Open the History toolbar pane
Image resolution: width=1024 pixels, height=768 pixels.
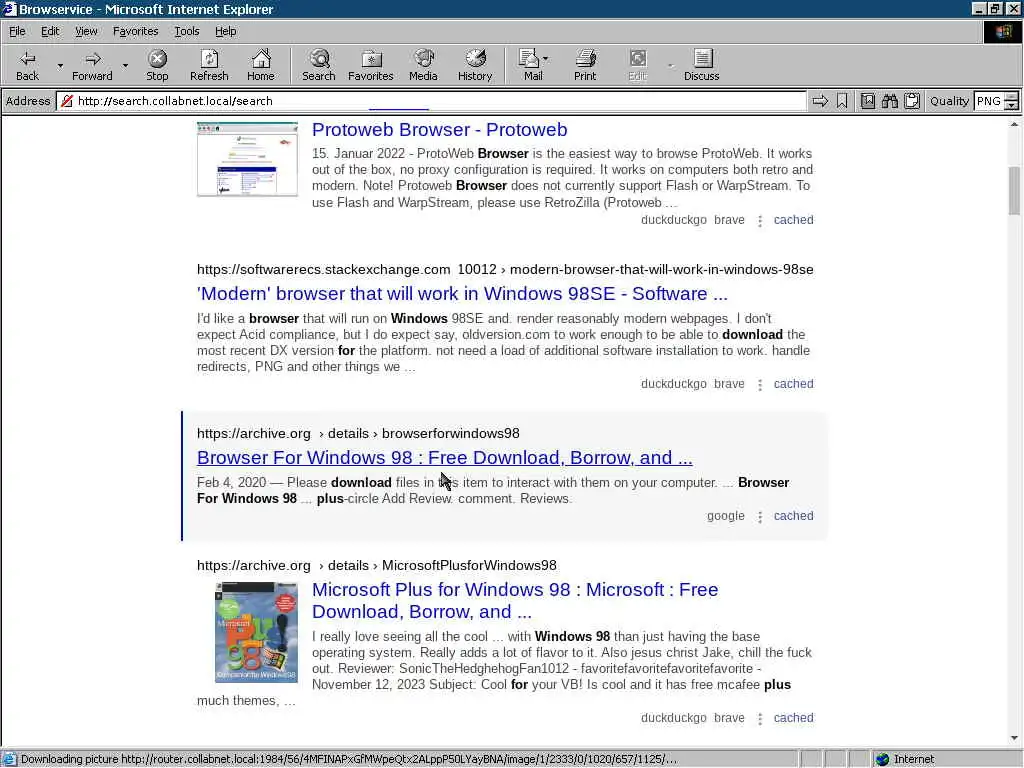click(x=475, y=65)
